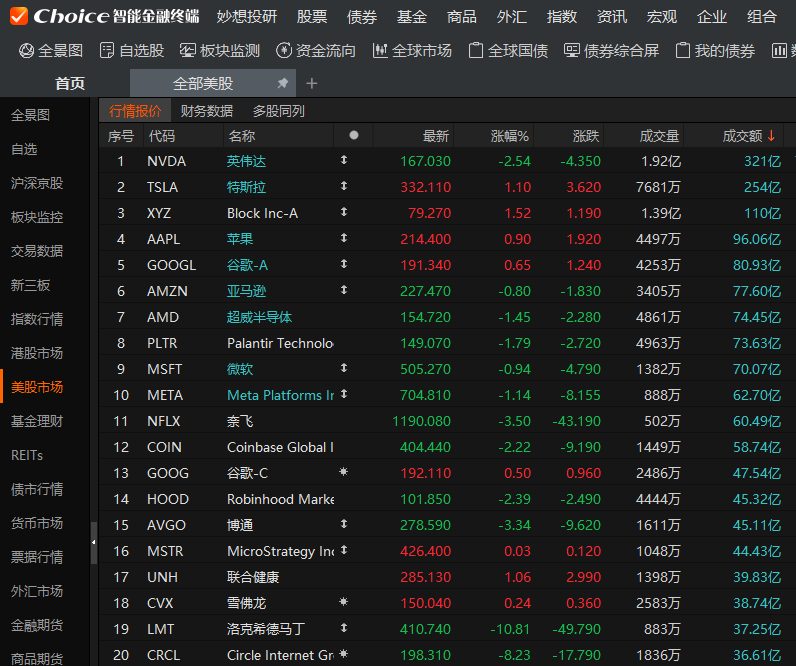Select 美股市场 in sidebar
Image resolution: width=796 pixels, height=666 pixels.
coord(37,387)
